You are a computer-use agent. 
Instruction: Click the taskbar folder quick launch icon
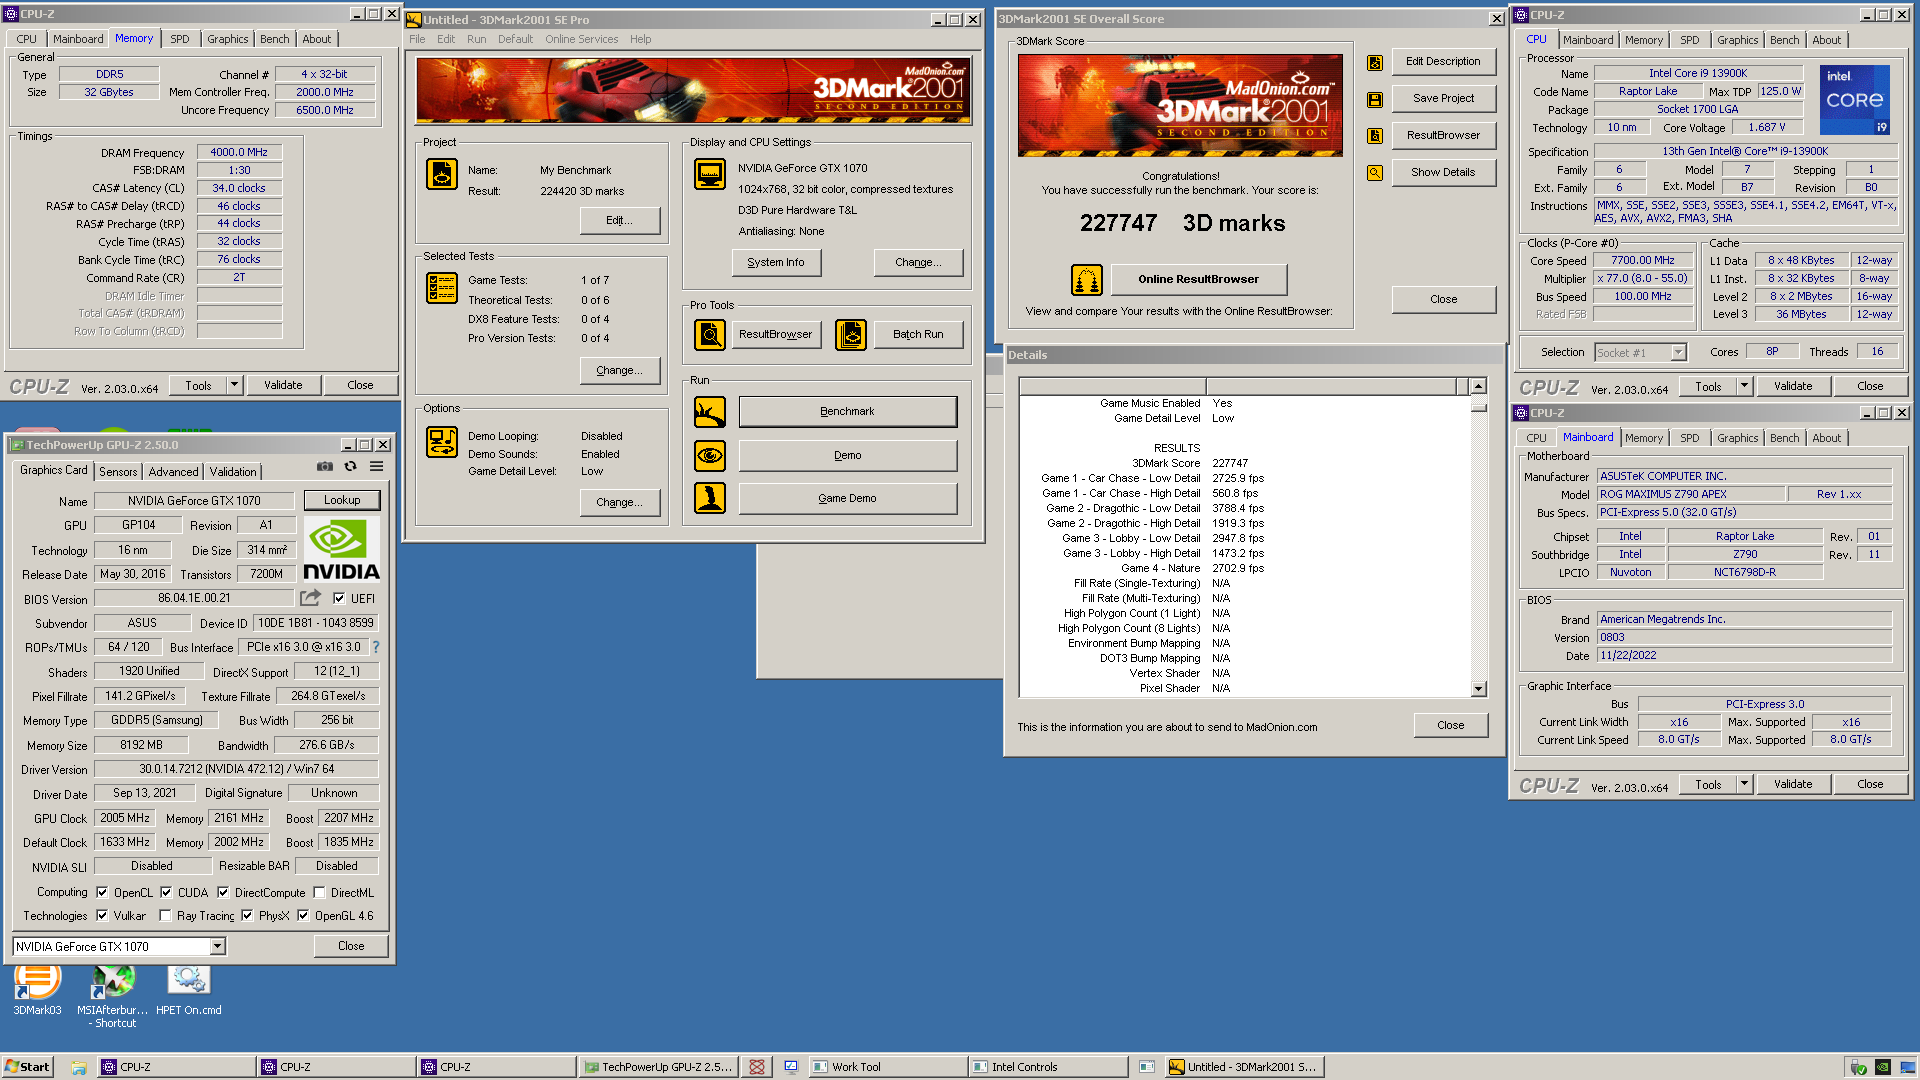point(79,1067)
